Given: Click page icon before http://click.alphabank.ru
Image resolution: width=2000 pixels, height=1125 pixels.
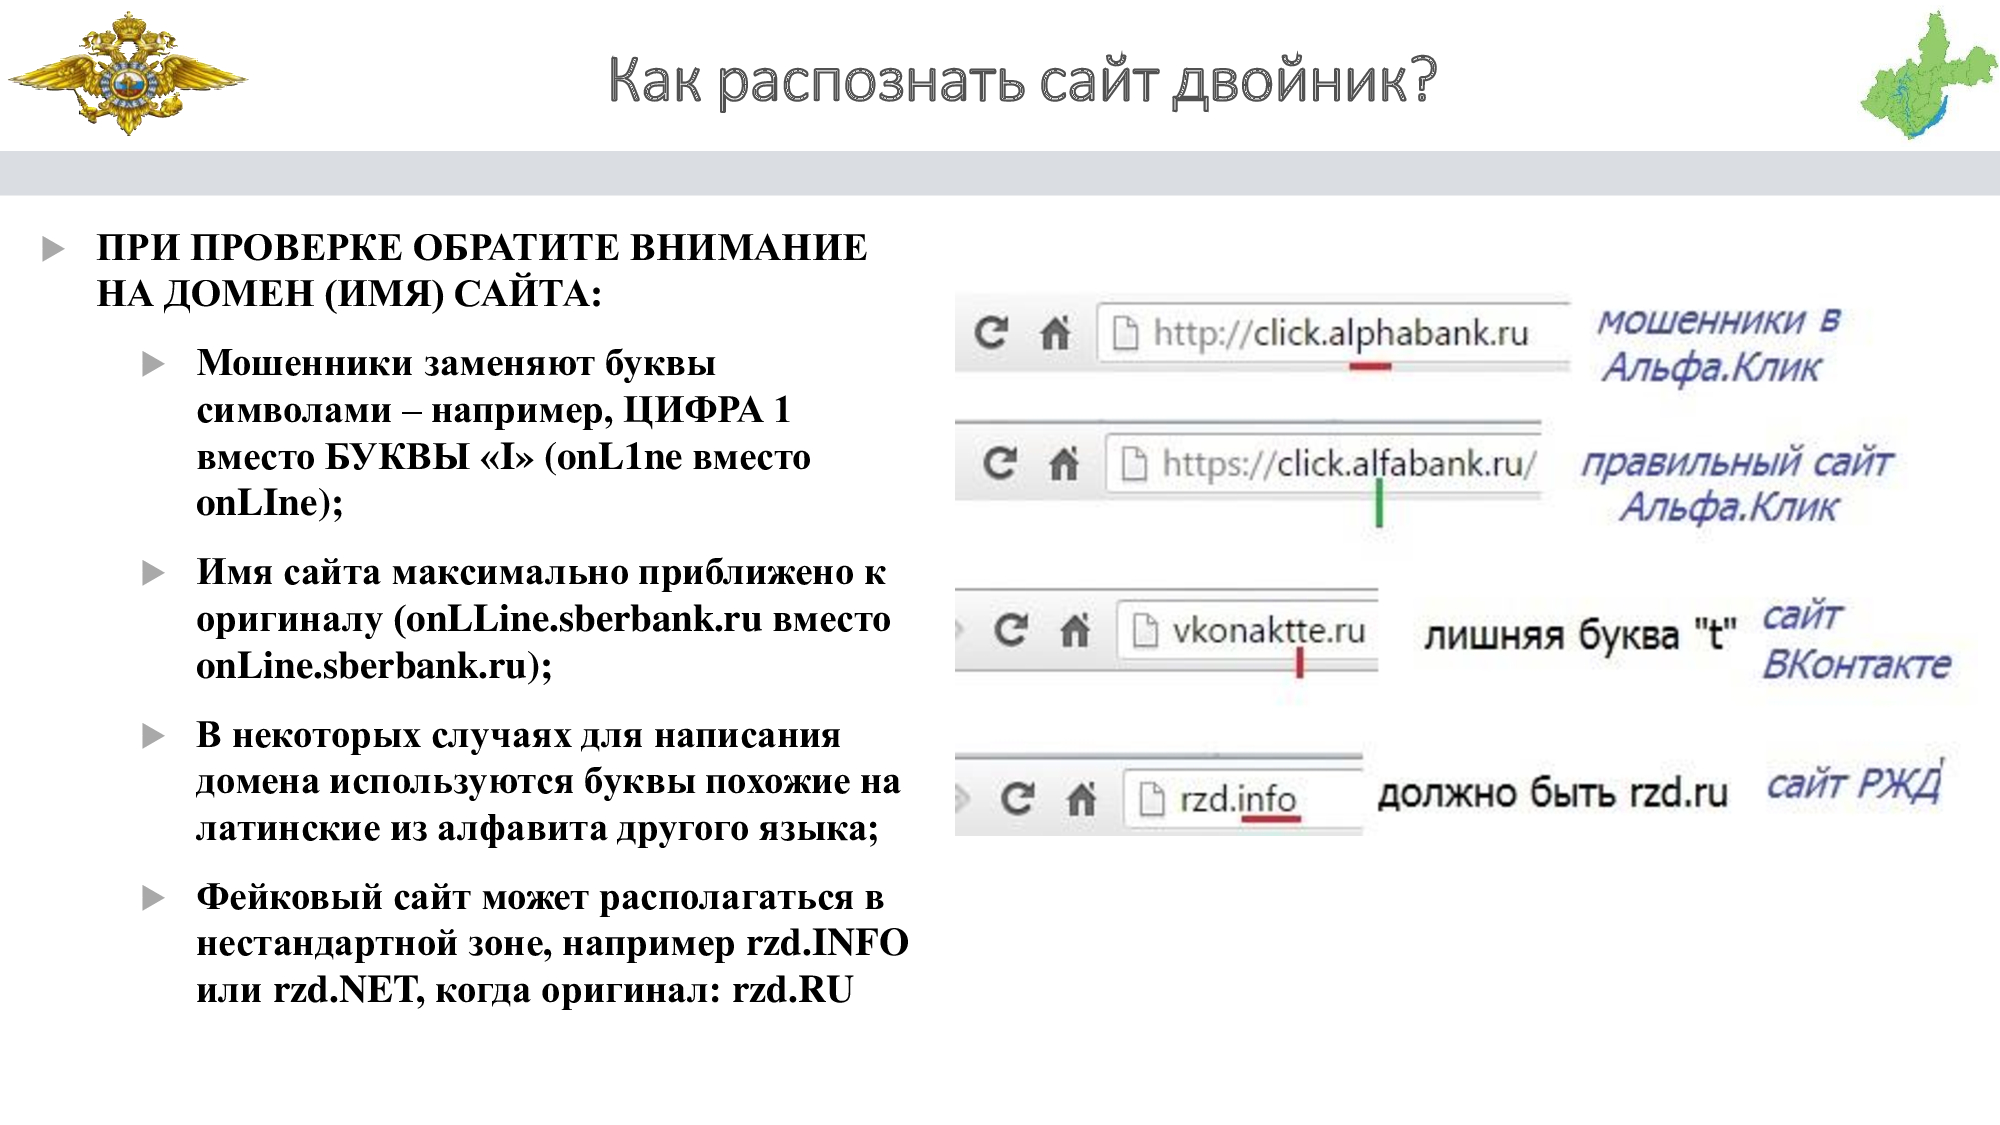Looking at the screenshot, I should click(x=1125, y=333).
